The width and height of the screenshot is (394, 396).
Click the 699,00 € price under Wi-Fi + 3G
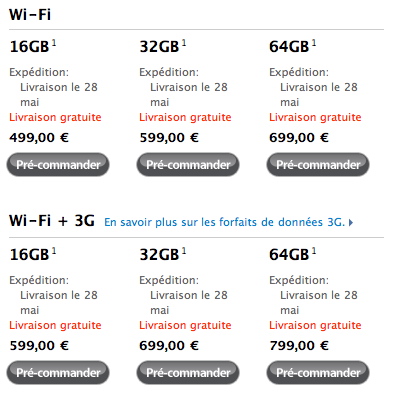pos(169,346)
